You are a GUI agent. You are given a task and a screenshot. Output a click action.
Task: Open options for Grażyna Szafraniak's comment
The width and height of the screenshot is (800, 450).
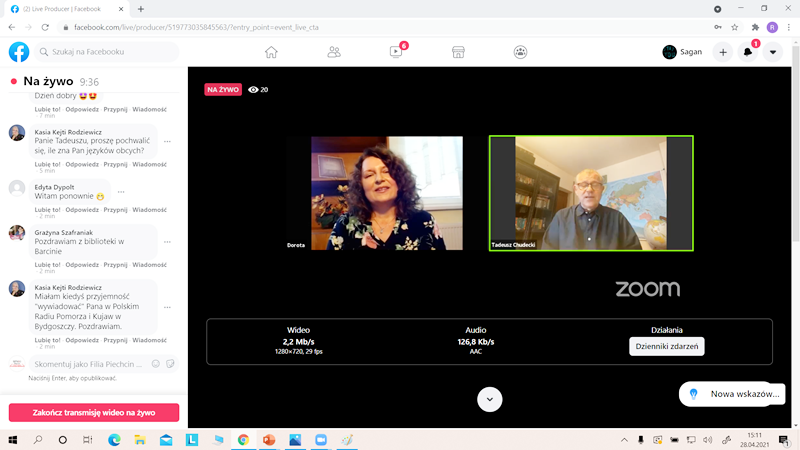point(167,242)
